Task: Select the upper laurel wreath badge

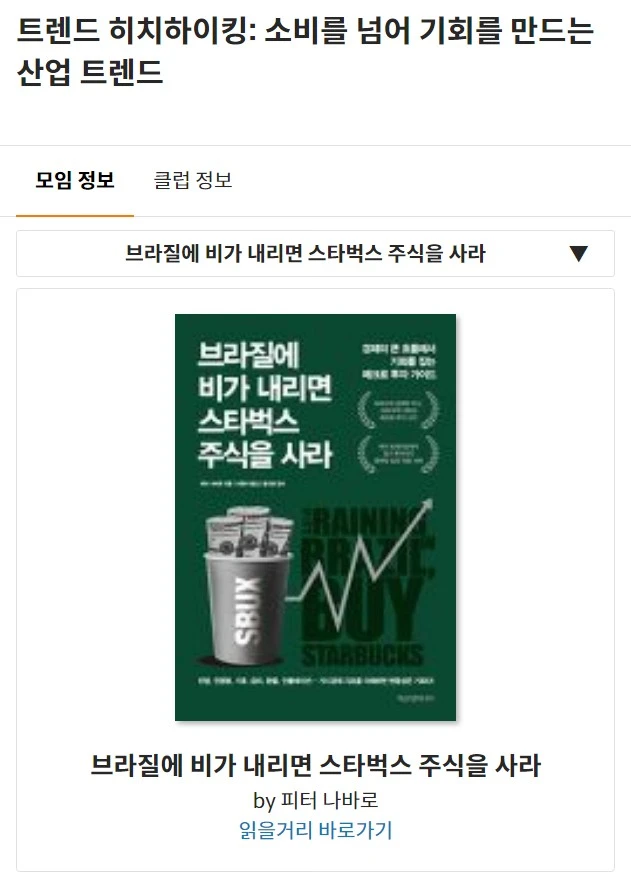Action: (398, 410)
